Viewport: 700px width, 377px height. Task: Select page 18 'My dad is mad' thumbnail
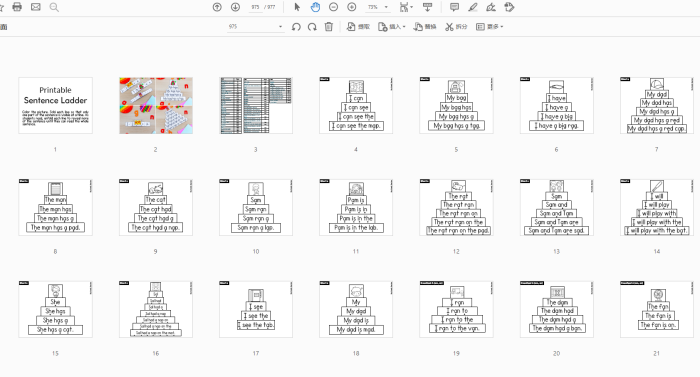pyautogui.click(x=356, y=309)
